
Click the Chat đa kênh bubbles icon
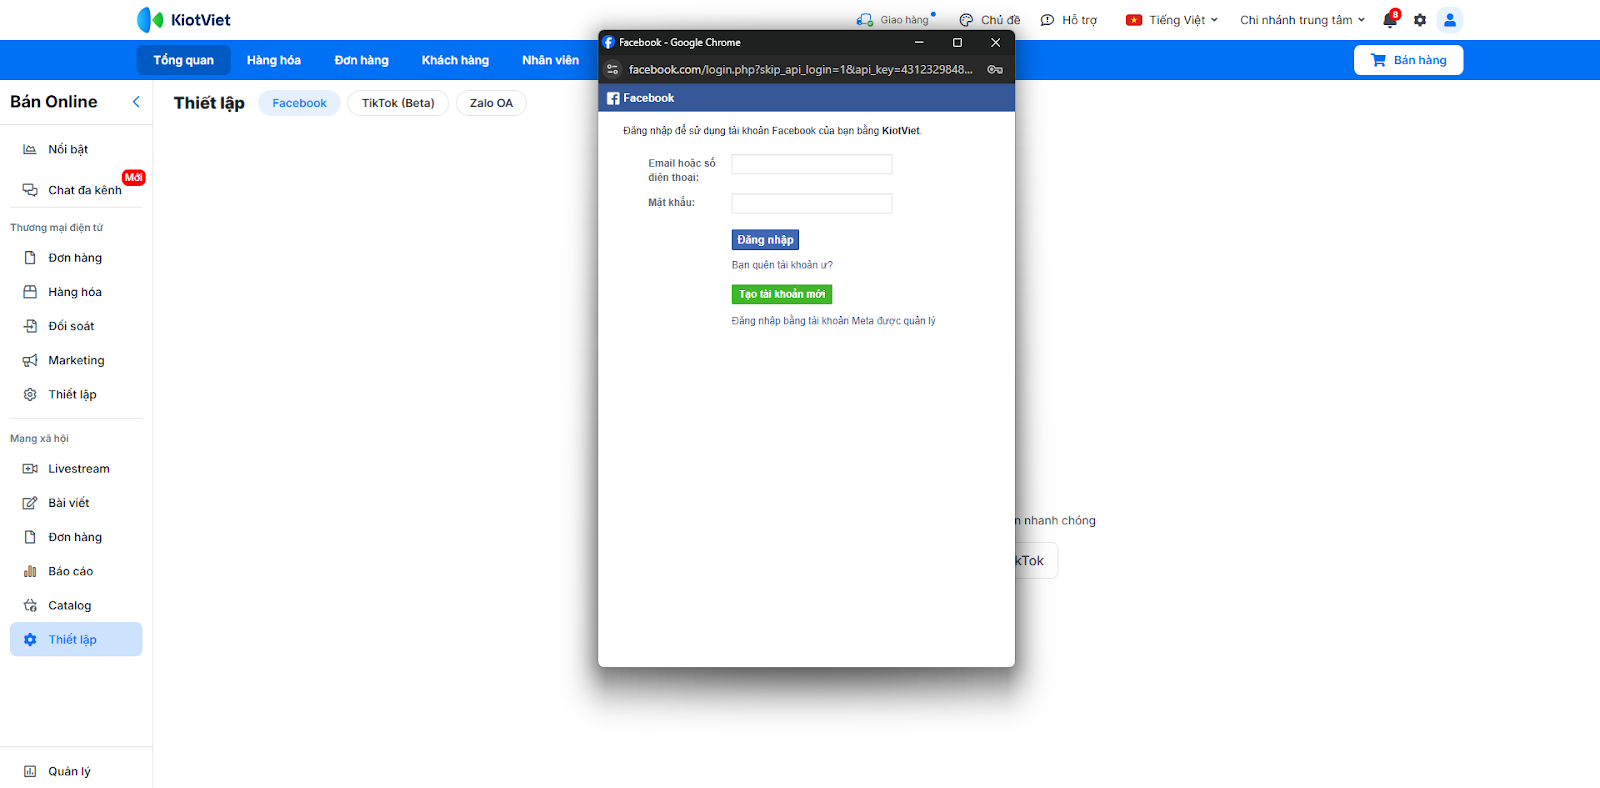pyautogui.click(x=30, y=190)
